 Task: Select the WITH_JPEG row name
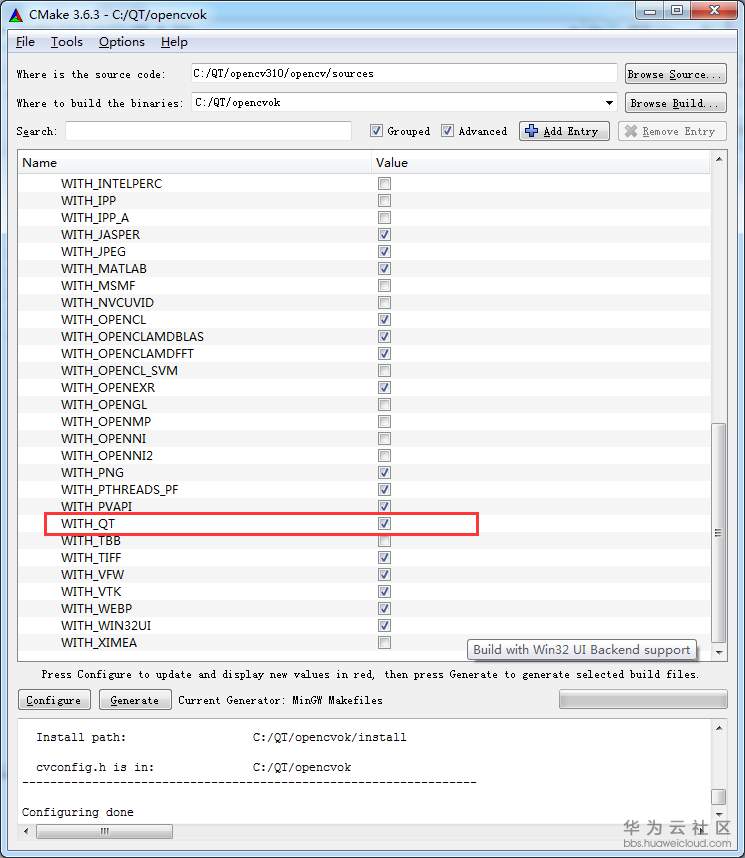click(93, 252)
